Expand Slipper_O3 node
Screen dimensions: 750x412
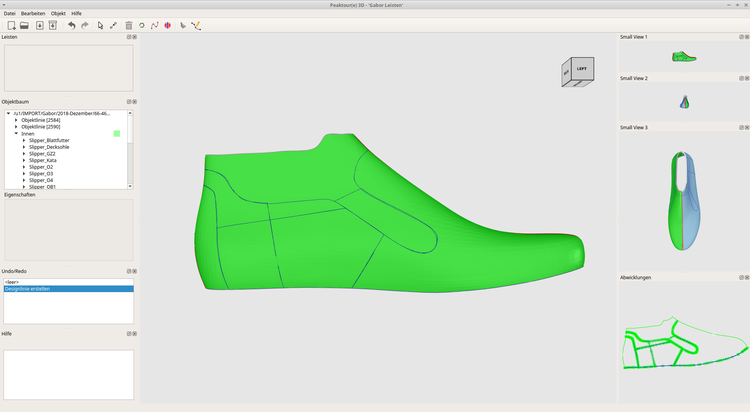pos(24,174)
